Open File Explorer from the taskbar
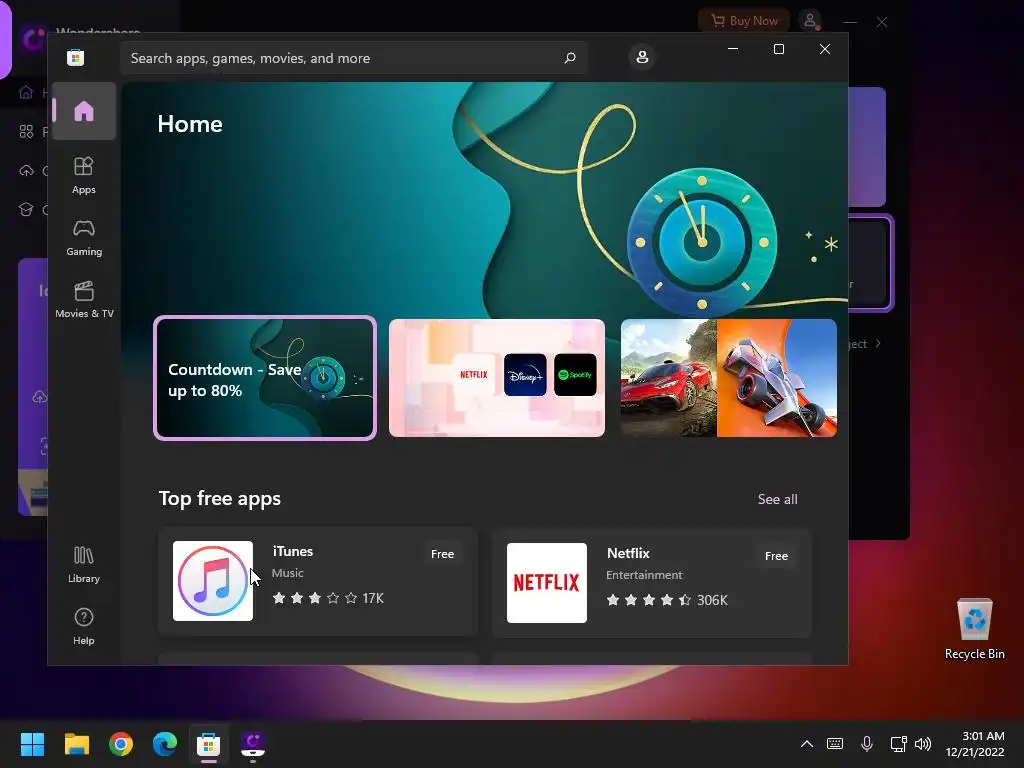Viewport: 1024px width, 768px height. [76, 744]
